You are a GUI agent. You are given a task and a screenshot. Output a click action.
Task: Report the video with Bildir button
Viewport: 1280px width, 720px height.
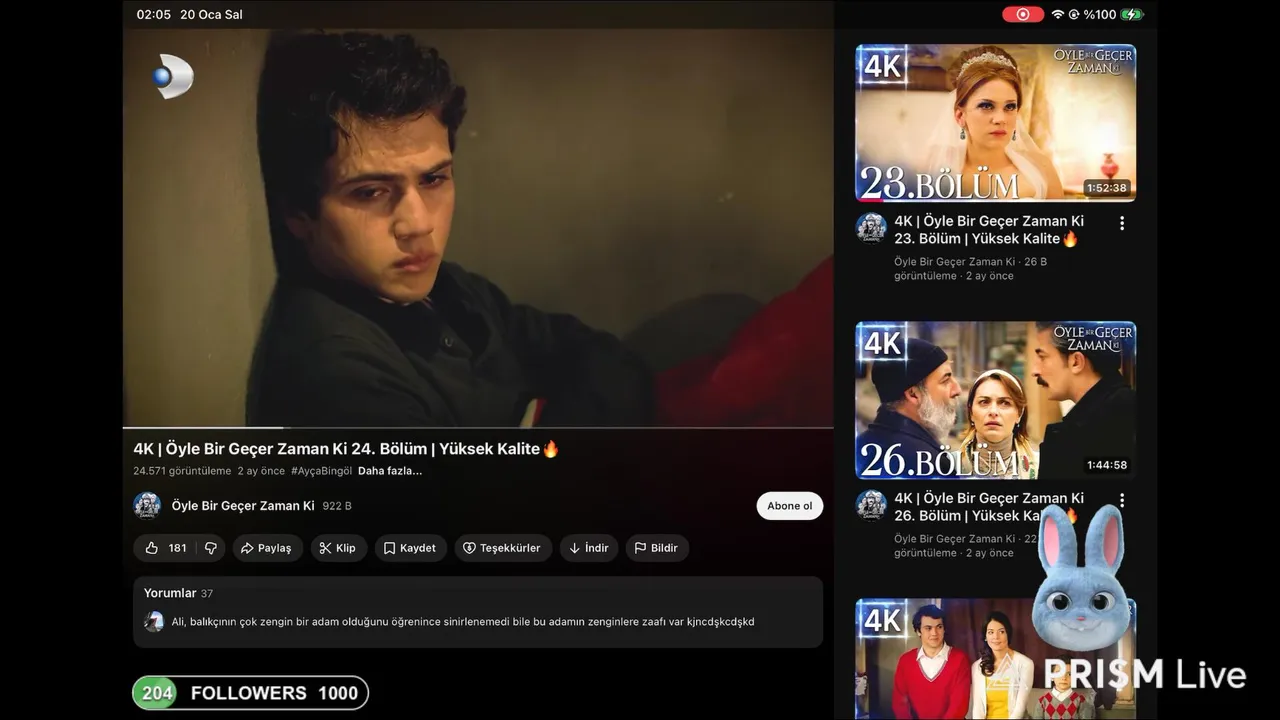click(656, 548)
